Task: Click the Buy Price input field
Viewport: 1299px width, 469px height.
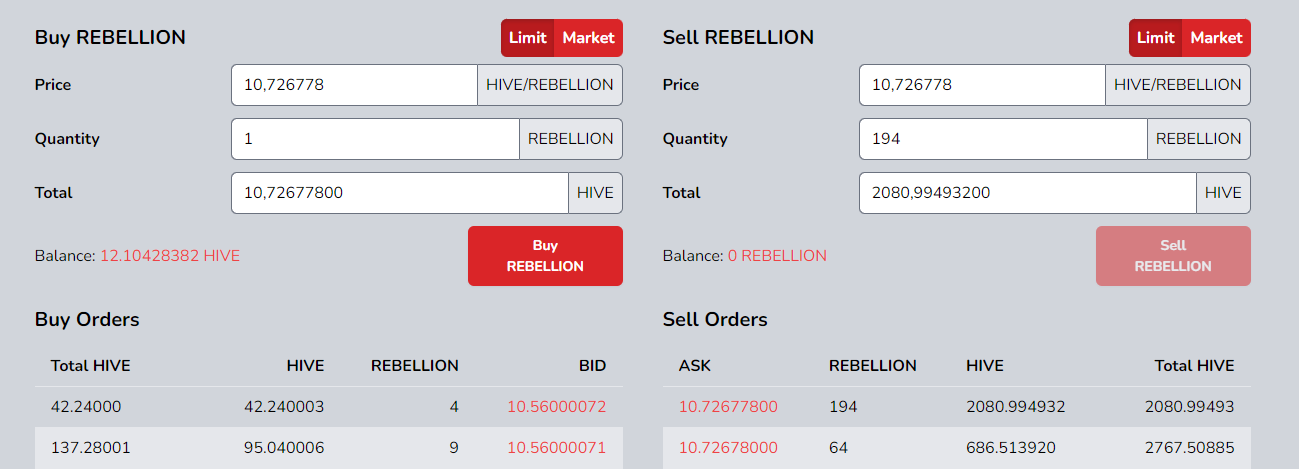Action: click(354, 85)
